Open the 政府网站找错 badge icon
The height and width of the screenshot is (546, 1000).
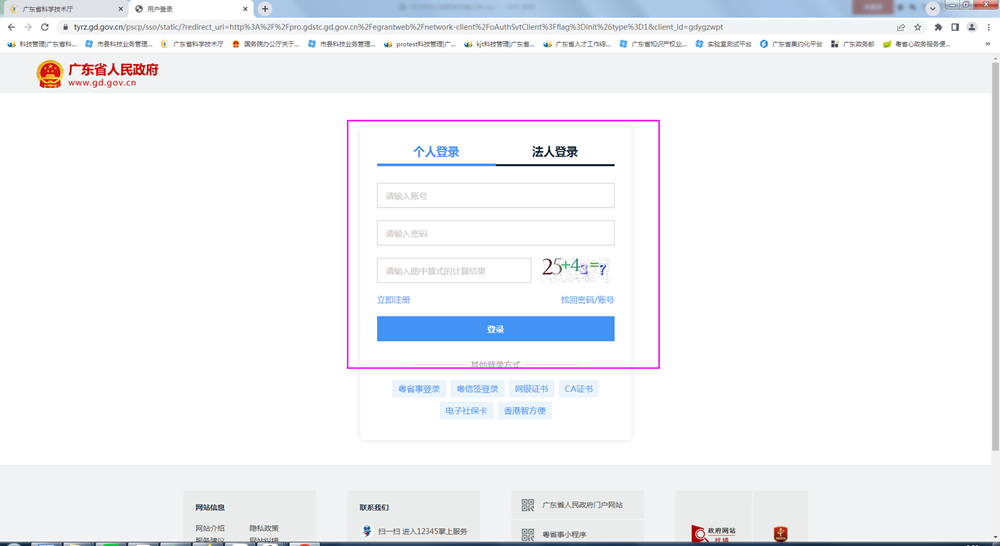coord(714,533)
